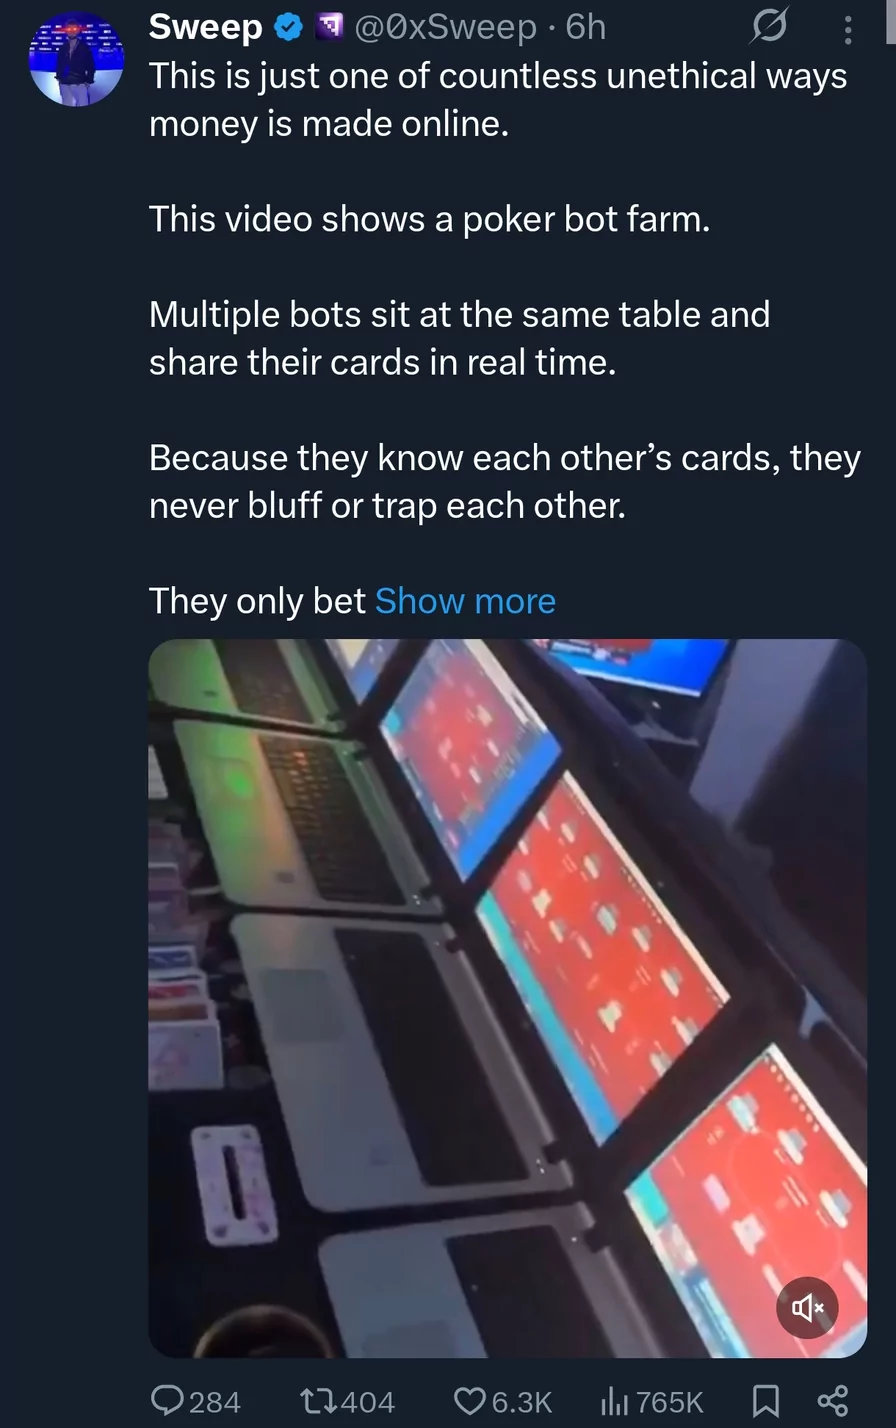Repost using the retweet arrows icon
The image size is (896, 1428).
pyautogui.click(x=319, y=1400)
